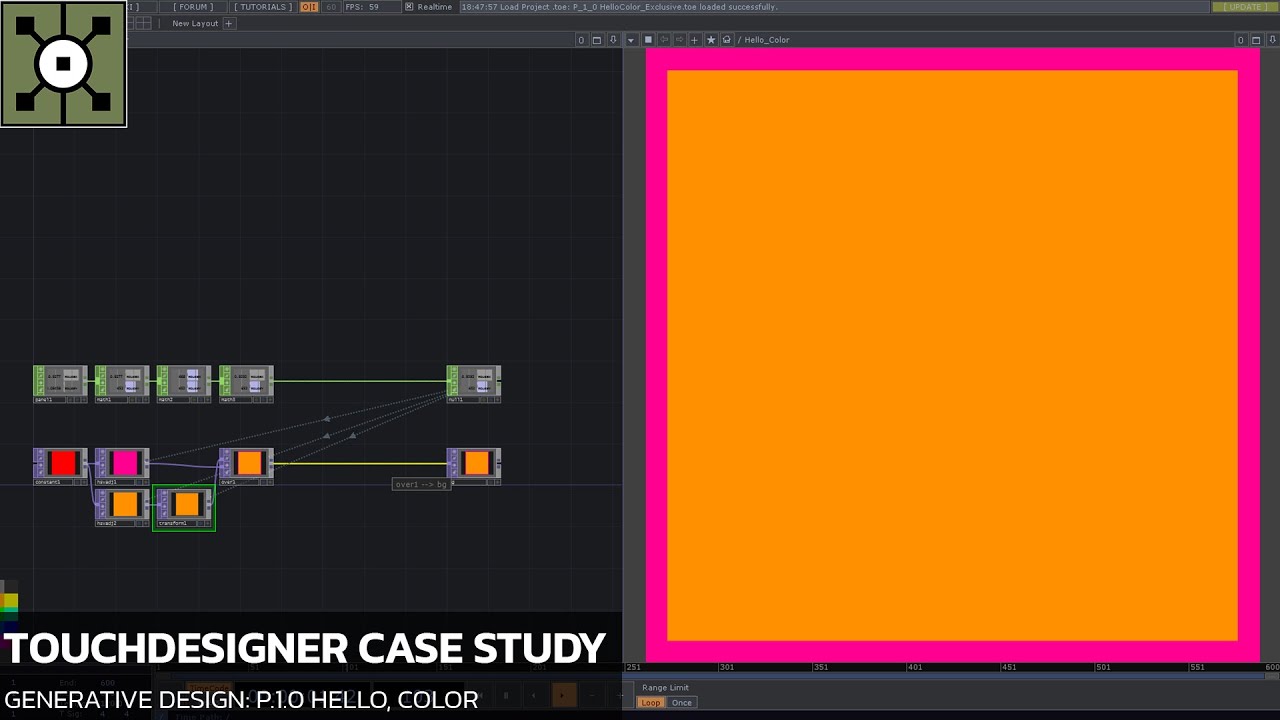The height and width of the screenshot is (720, 1280).
Task: Select the panel1 CHOP node
Action: [x=60, y=384]
